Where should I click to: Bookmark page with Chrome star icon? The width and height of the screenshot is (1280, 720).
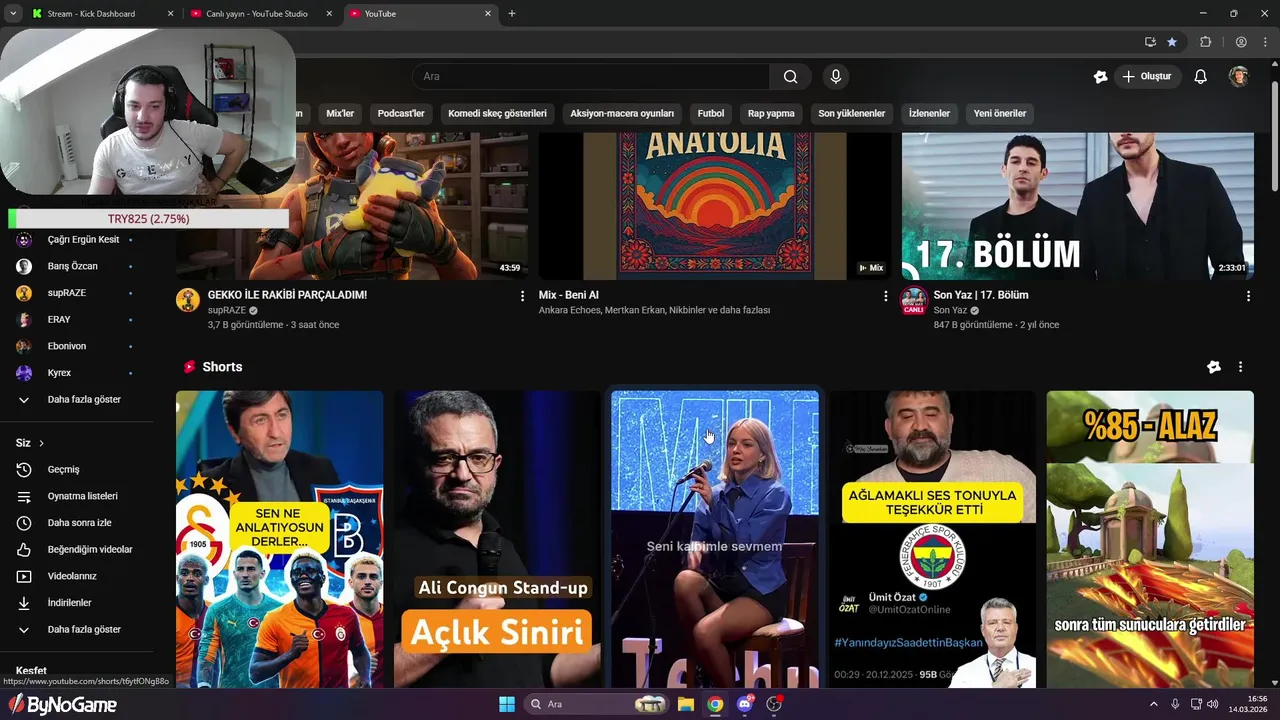click(x=1172, y=42)
